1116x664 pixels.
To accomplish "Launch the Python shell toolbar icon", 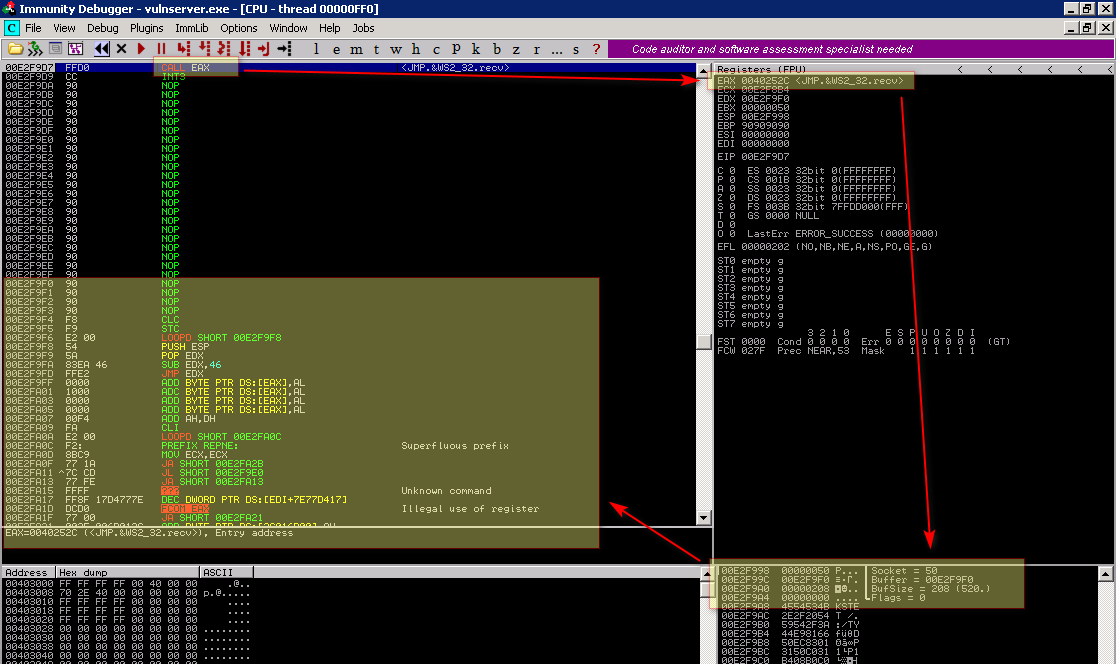I will coord(35,48).
